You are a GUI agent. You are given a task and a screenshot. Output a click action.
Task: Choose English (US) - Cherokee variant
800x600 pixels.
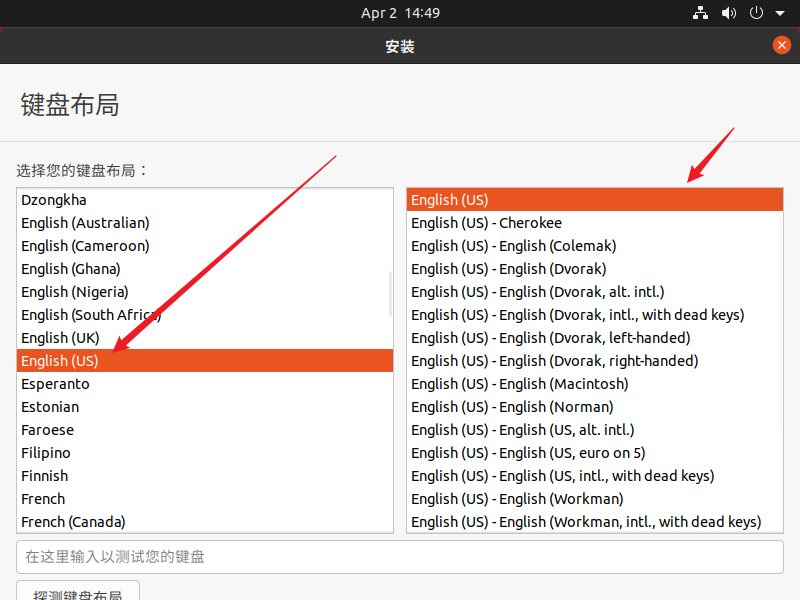pyautogui.click(x=595, y=223)
